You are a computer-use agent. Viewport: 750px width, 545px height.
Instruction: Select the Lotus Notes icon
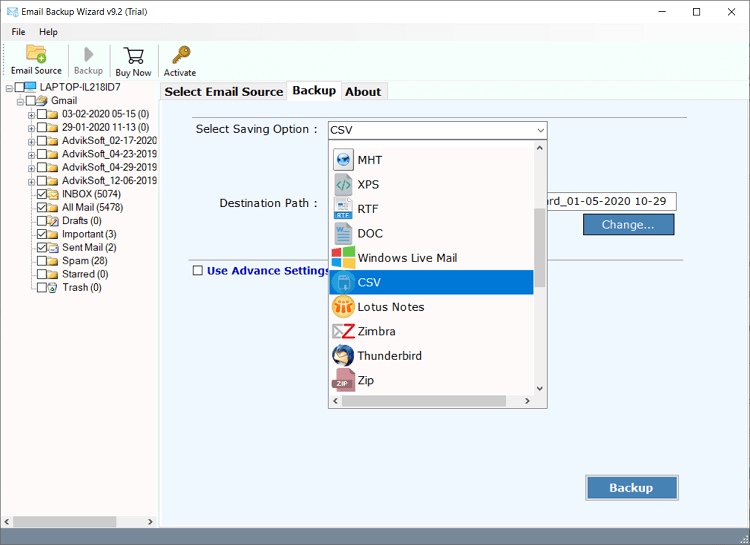tap(343, 307)
